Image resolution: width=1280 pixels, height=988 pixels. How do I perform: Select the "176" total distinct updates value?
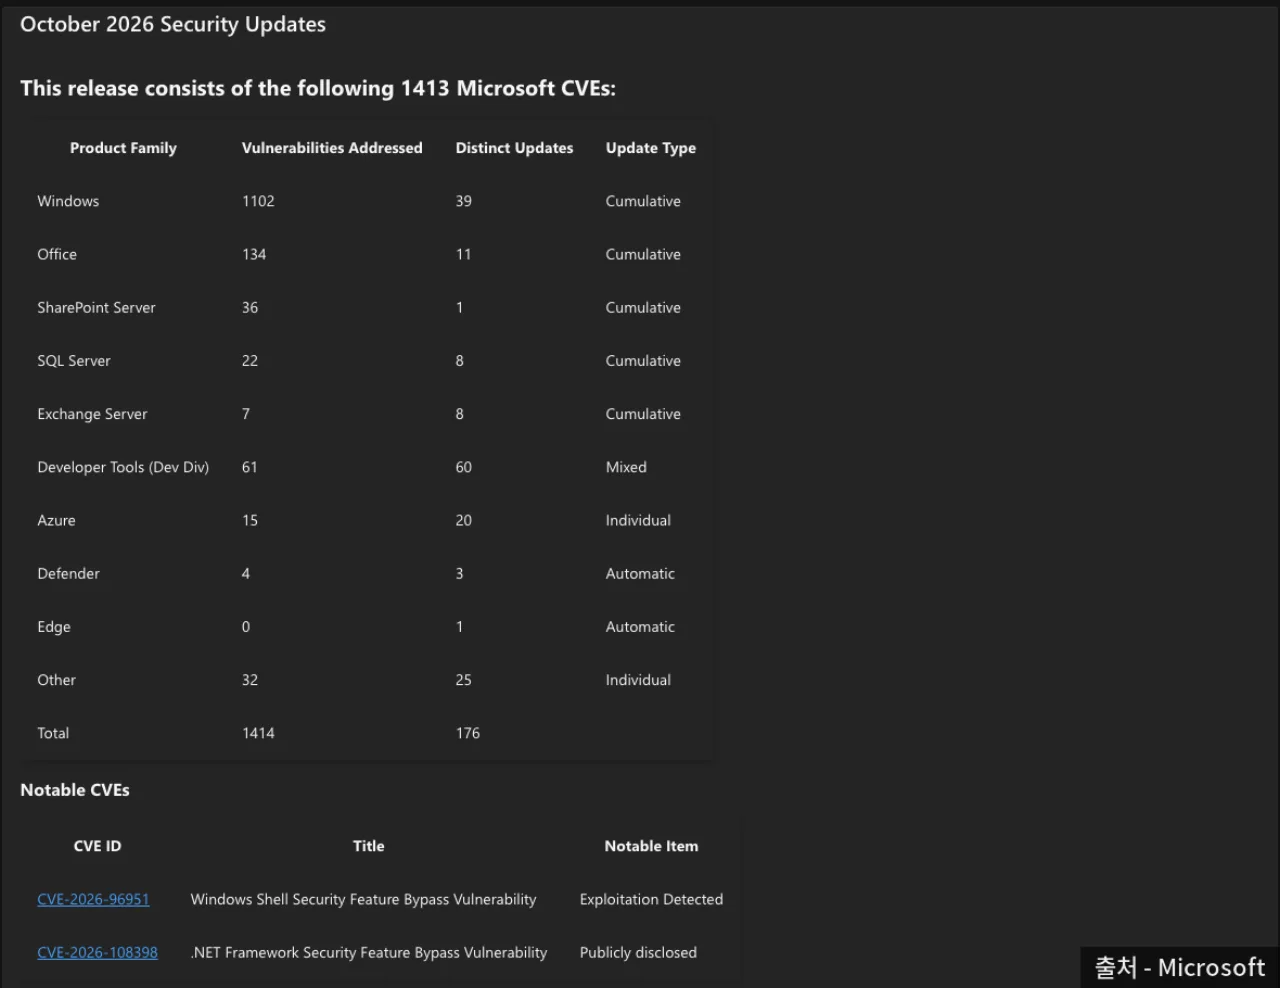pyautogui.click(x=468, y=733)
